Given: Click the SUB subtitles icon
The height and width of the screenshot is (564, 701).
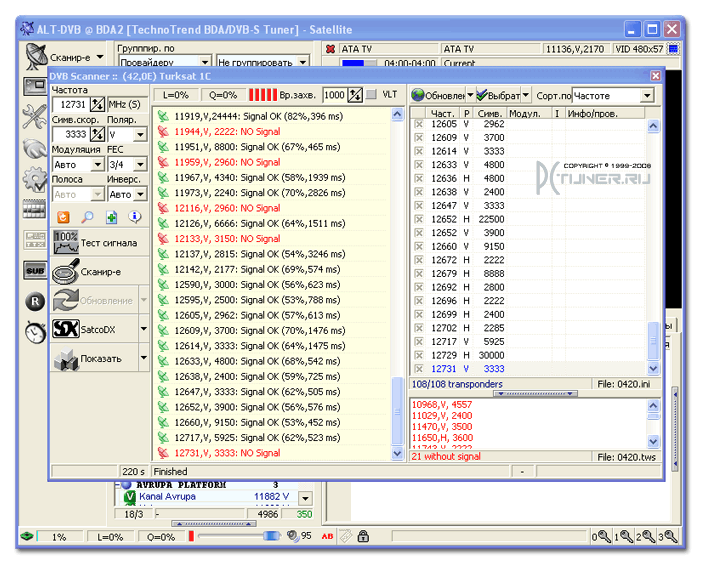Looking at the screenshot, I should point(35,270).
